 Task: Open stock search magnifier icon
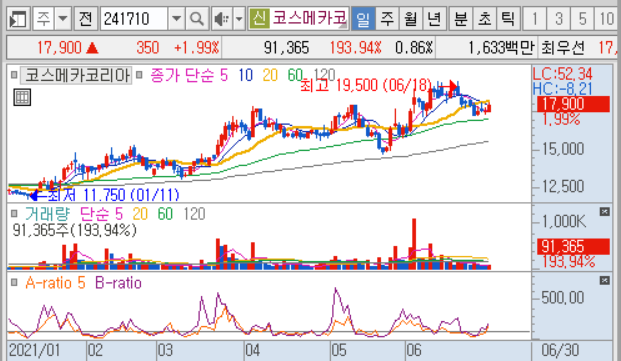[197, 19]
